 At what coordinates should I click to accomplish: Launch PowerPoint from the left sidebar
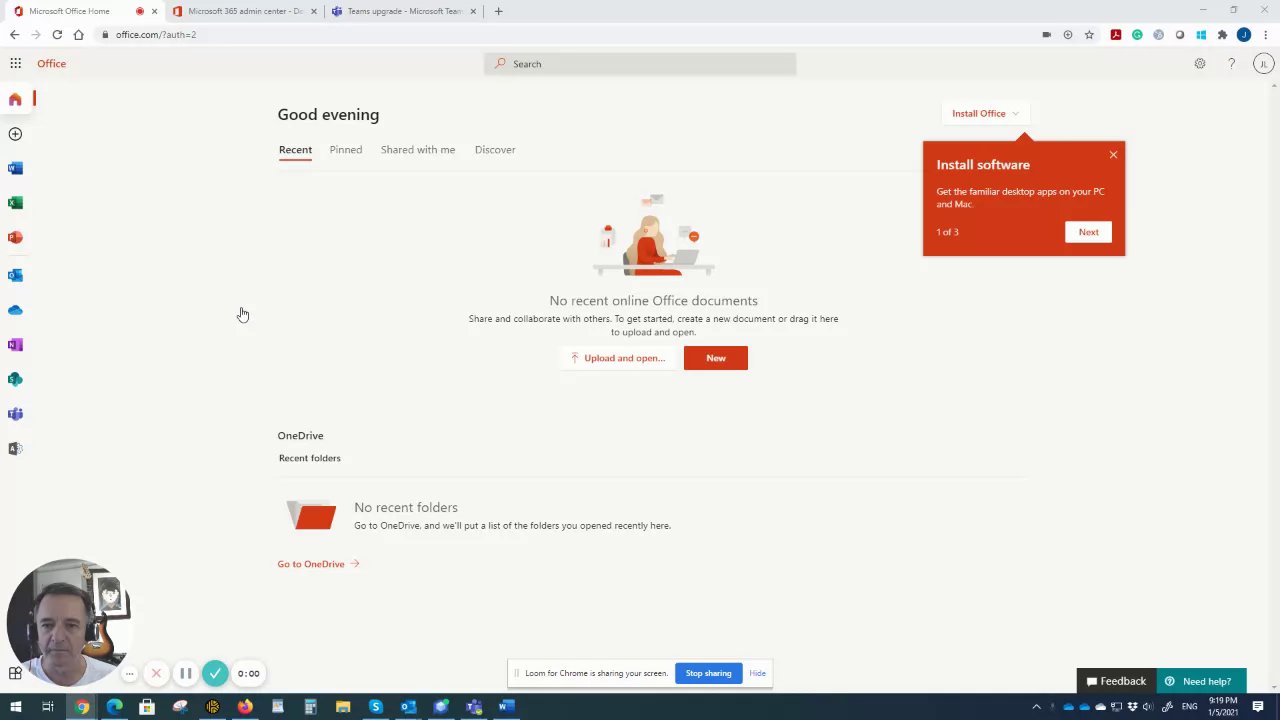[15, 237]
